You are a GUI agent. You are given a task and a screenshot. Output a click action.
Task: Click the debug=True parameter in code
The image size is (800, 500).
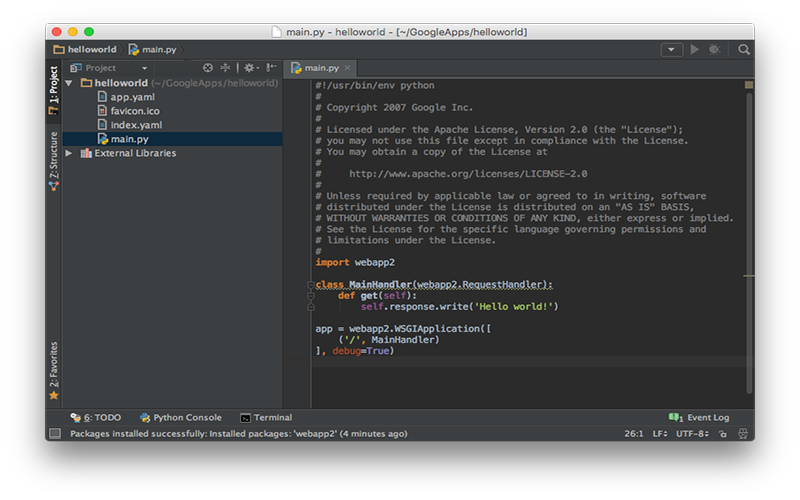(x=360, y=351)
